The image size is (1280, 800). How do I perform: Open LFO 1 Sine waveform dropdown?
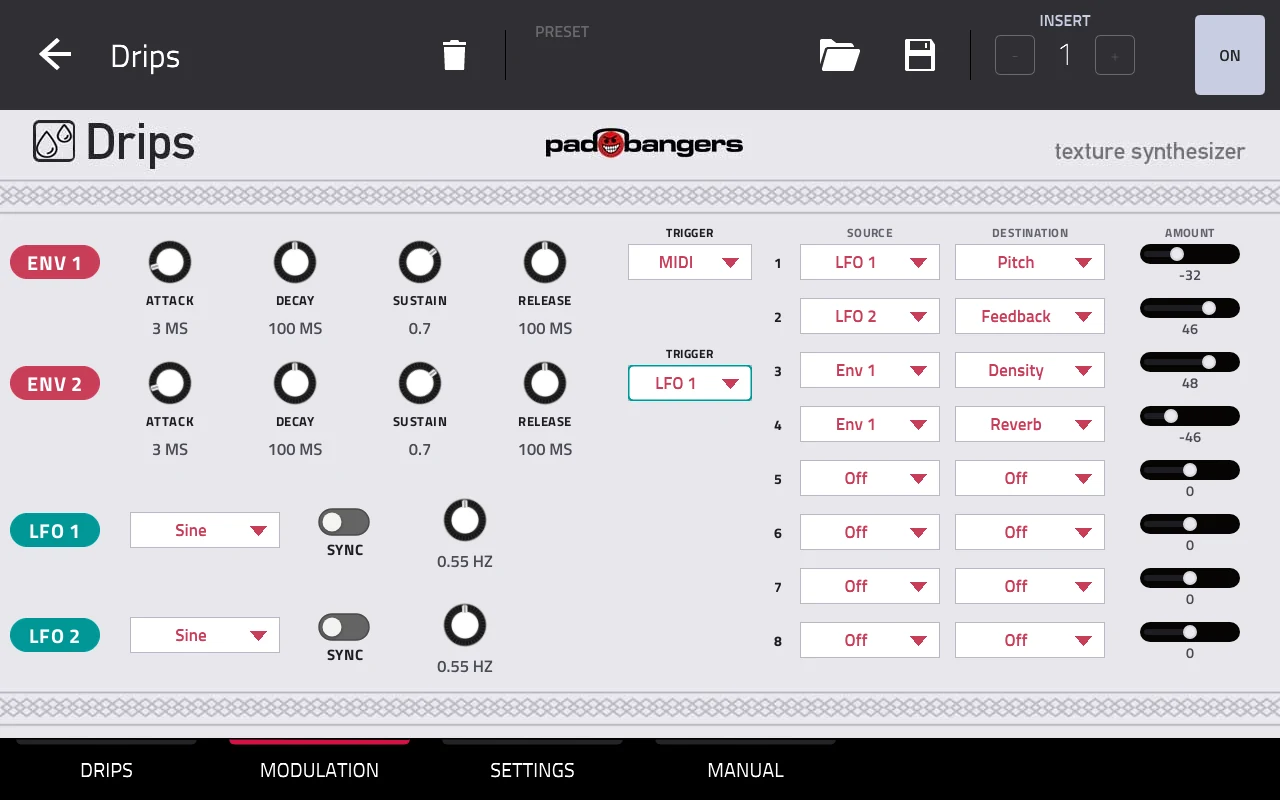(x=205, y=530)
